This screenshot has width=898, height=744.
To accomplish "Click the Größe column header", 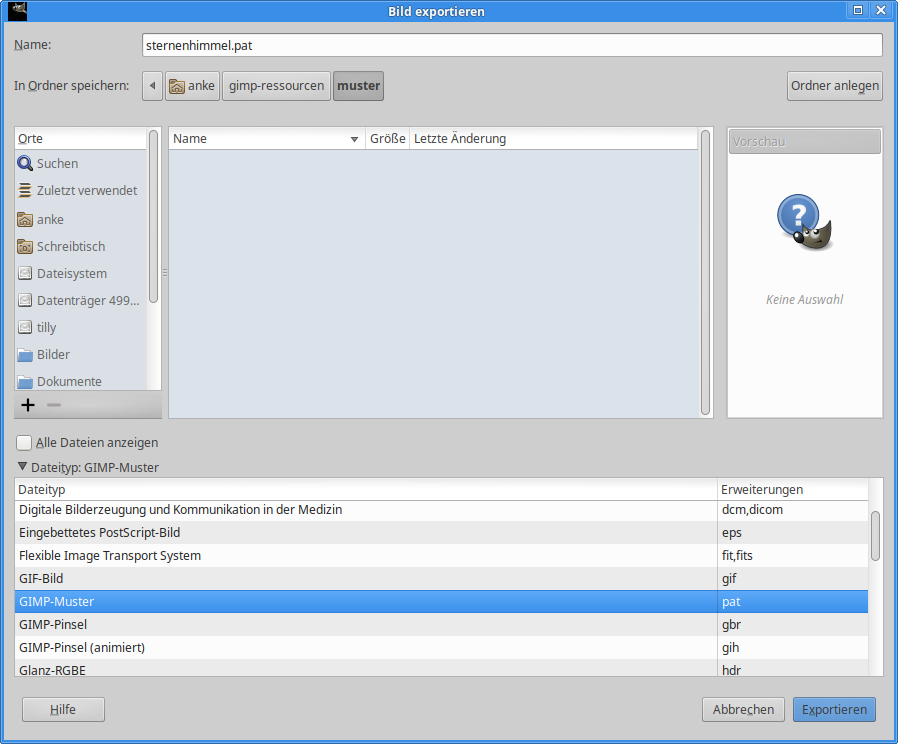I will point(388,139).
